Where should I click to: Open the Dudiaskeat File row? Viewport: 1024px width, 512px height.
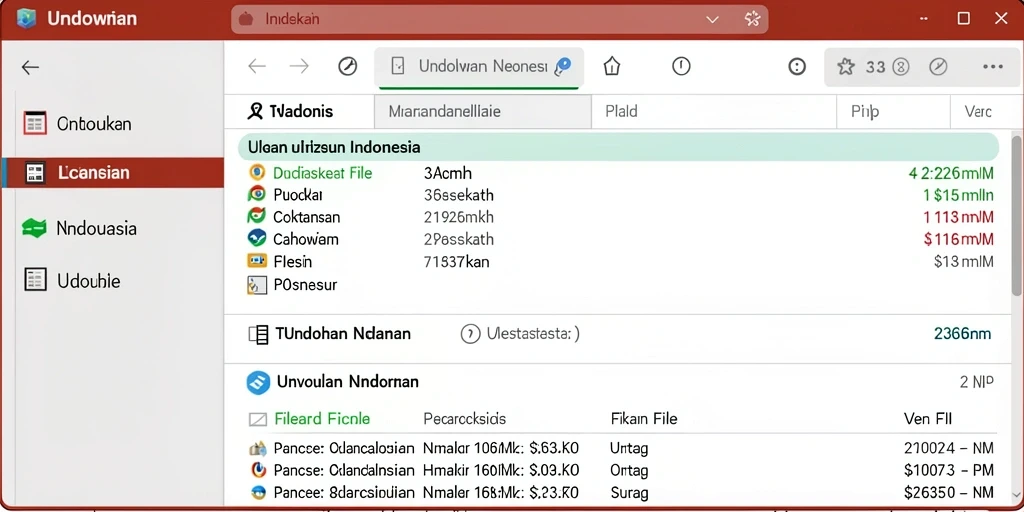point(620,173)
